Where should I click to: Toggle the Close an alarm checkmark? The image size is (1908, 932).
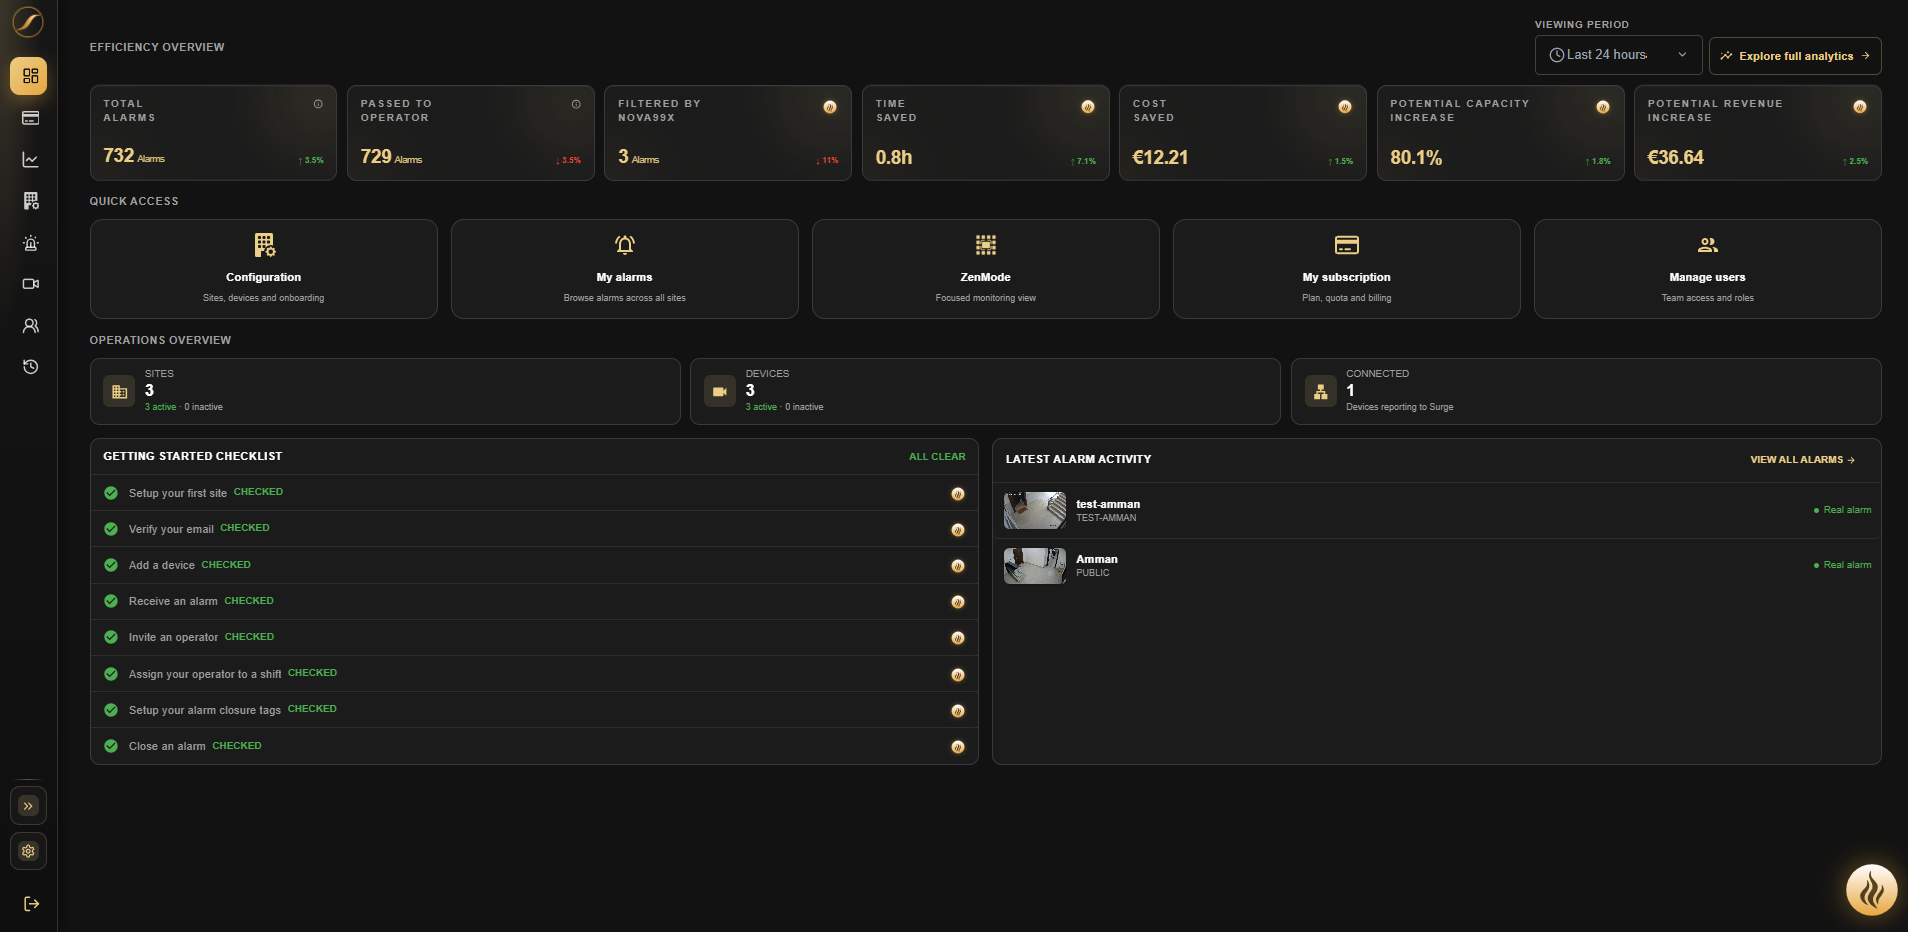coord(111,746)
